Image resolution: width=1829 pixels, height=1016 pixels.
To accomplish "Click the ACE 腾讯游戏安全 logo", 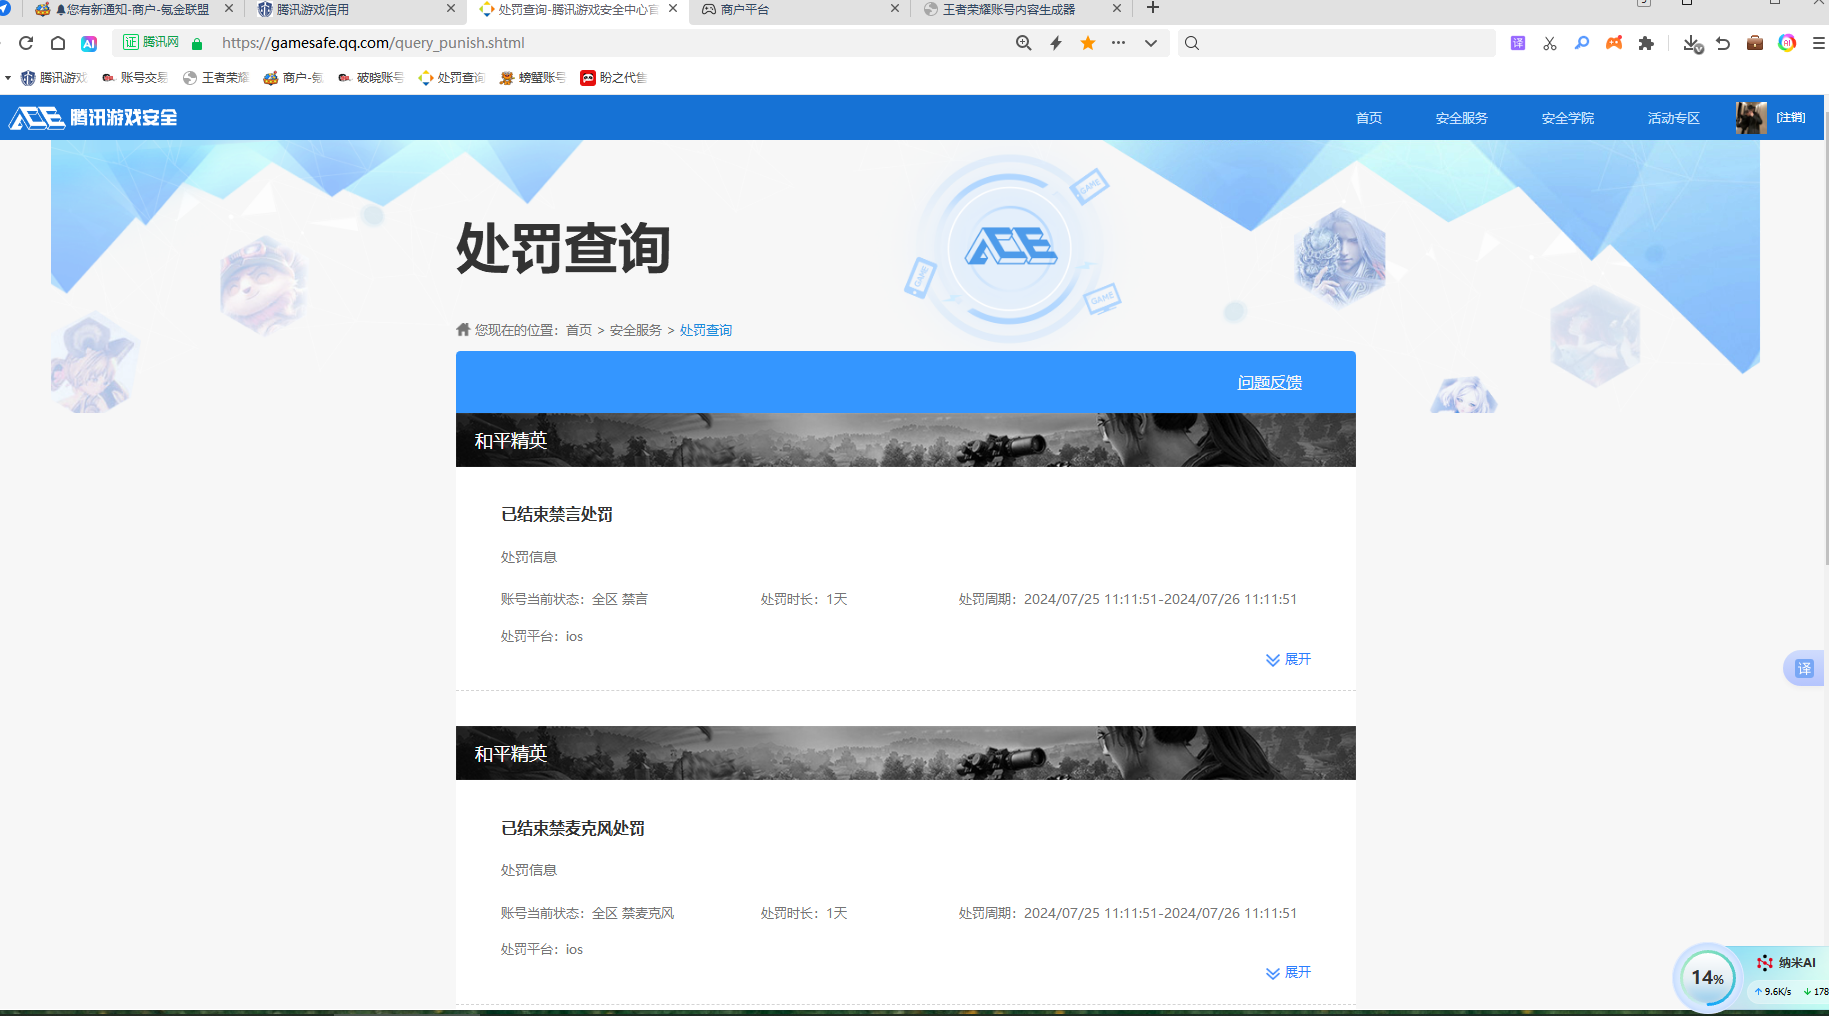I will pos(93,118).
